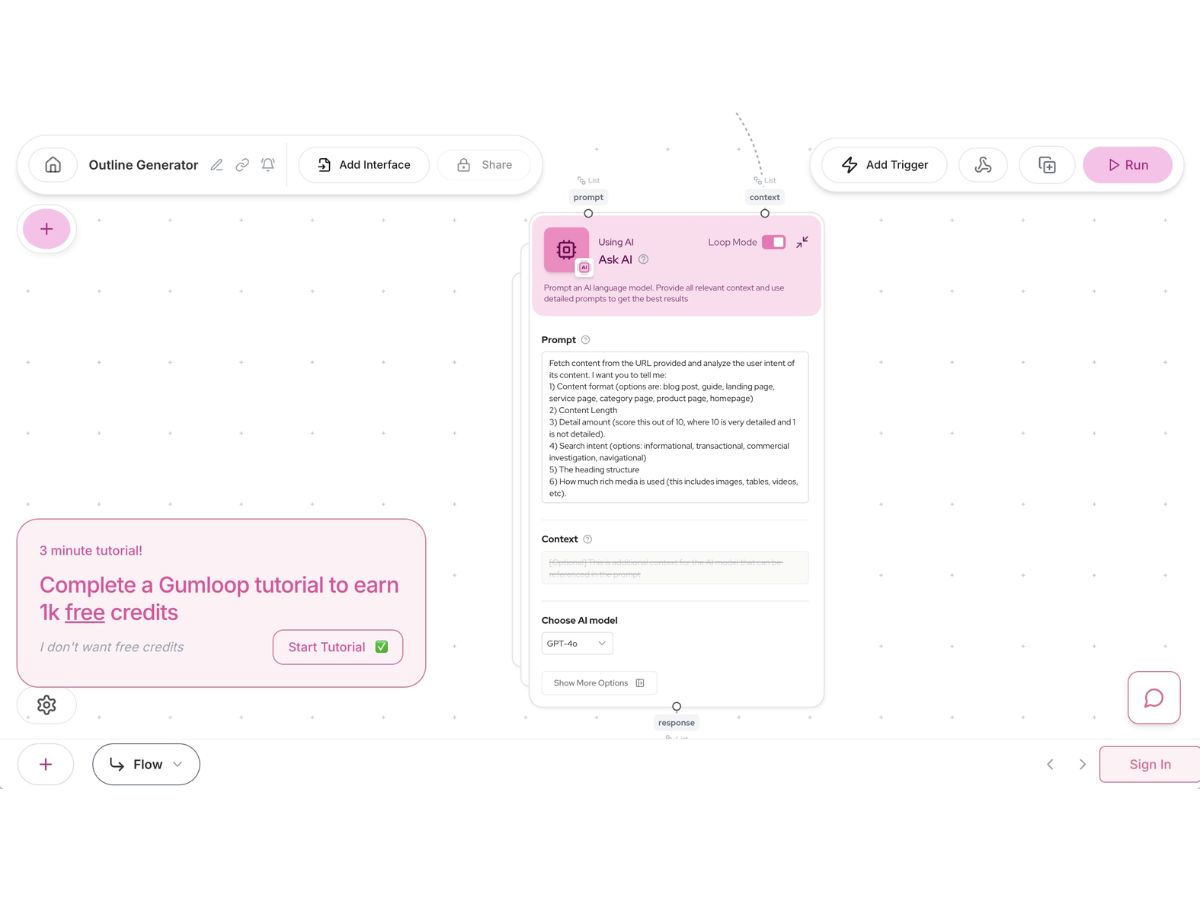Click "Choose AI model" label
This screenshot has height=900, width=1200.
point(580,620)
